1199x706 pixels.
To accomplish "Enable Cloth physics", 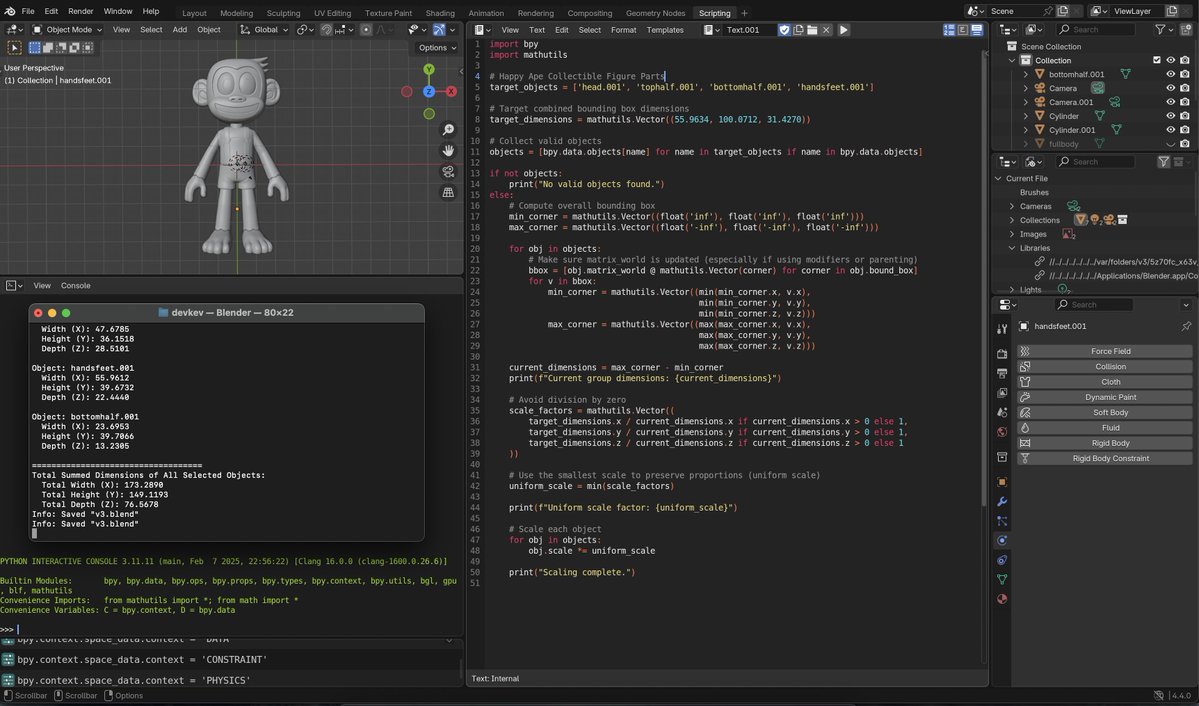I will (x=1104, y=382).
